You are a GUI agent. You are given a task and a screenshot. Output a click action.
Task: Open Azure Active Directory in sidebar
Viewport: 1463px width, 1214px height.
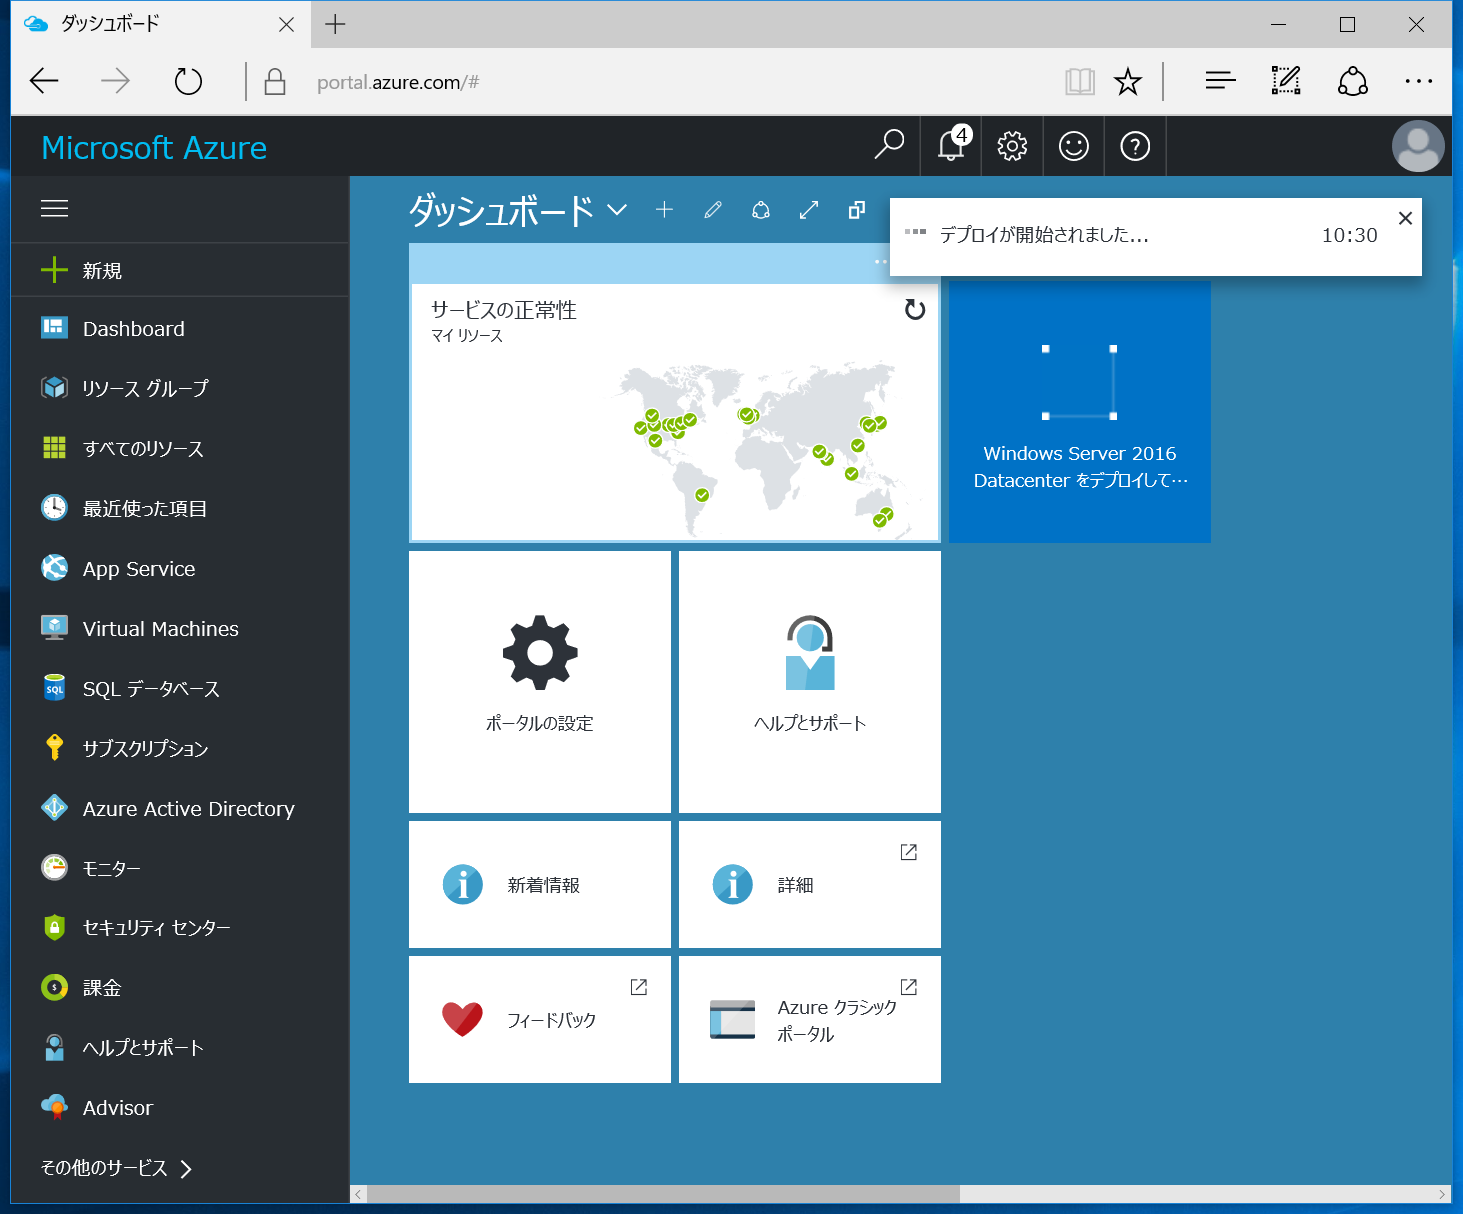tap(180, 808)
